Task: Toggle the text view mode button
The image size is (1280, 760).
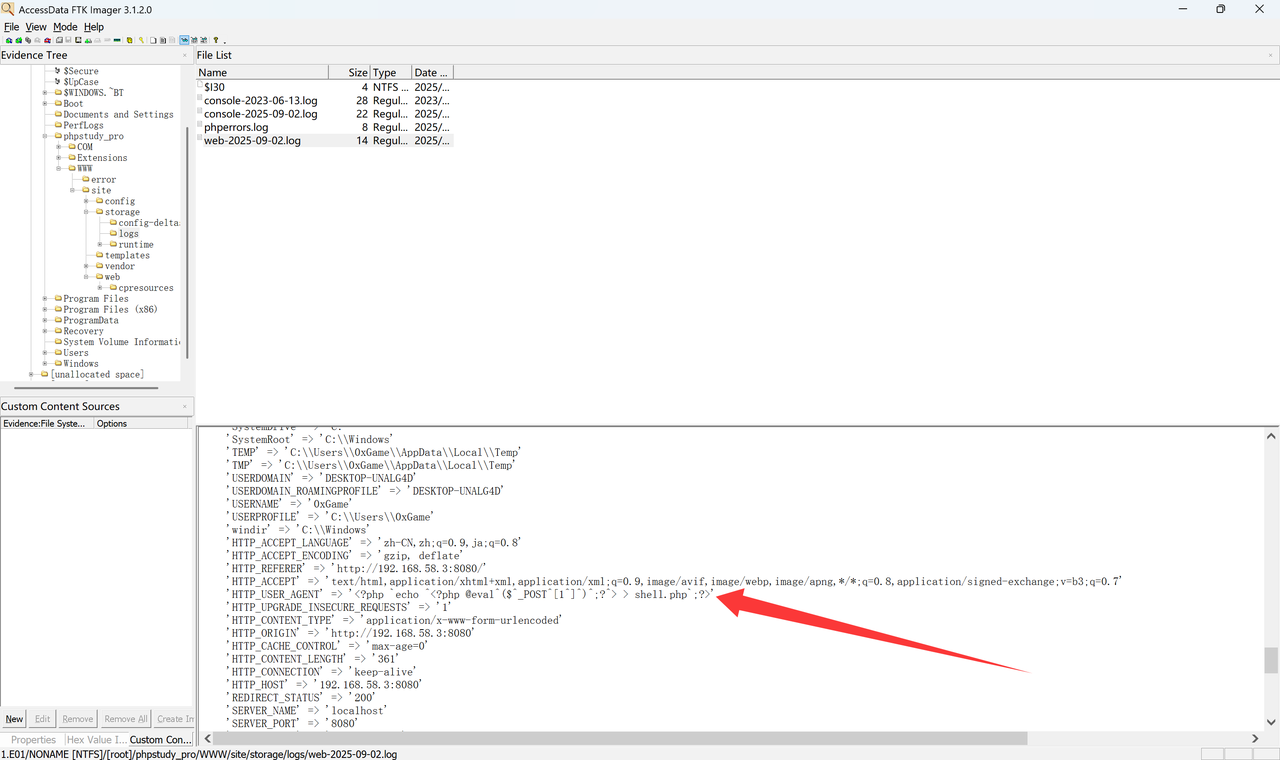Action: (193, 41)
